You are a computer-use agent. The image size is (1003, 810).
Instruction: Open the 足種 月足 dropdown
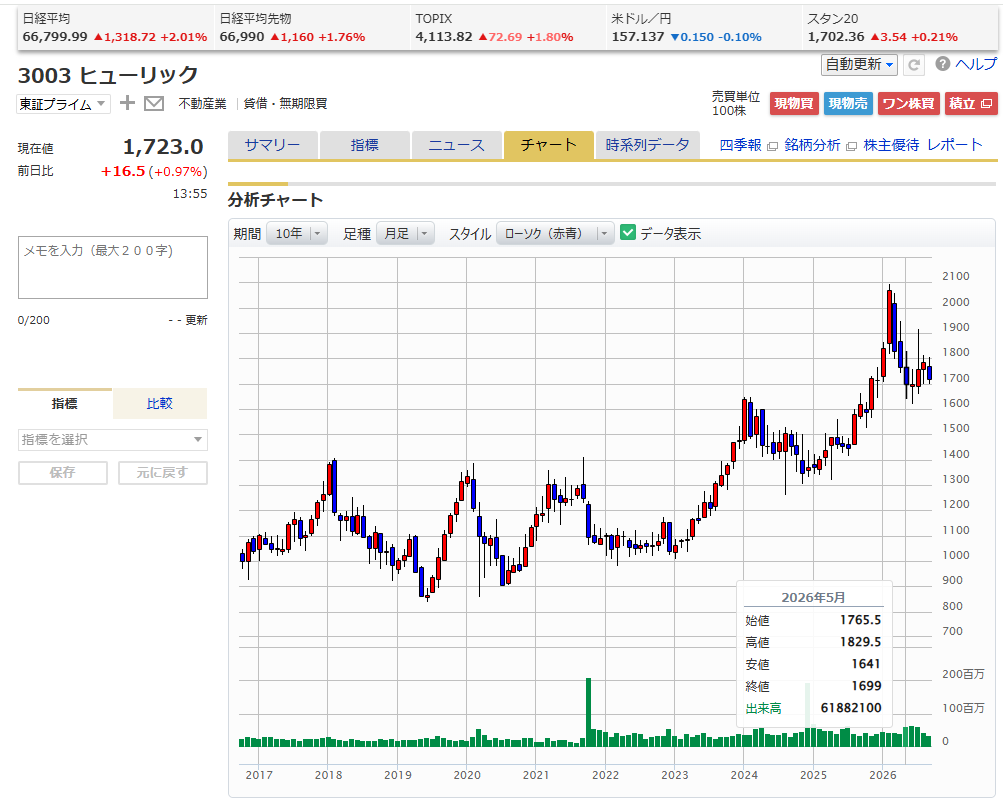(x=406, y=234)
